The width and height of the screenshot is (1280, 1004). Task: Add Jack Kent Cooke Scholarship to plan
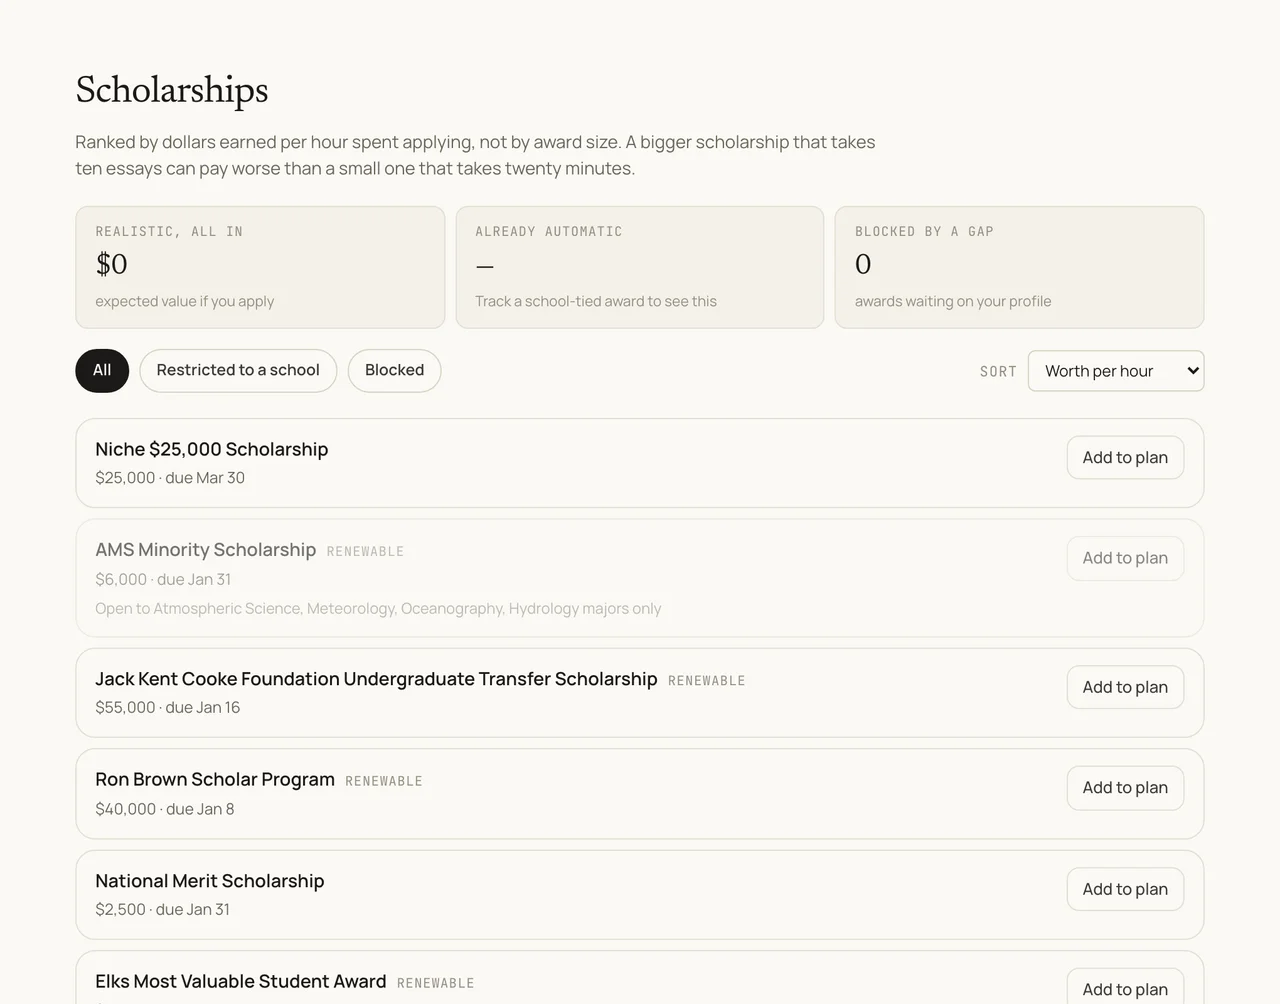pyautogui.click(x=1125, y=687)
